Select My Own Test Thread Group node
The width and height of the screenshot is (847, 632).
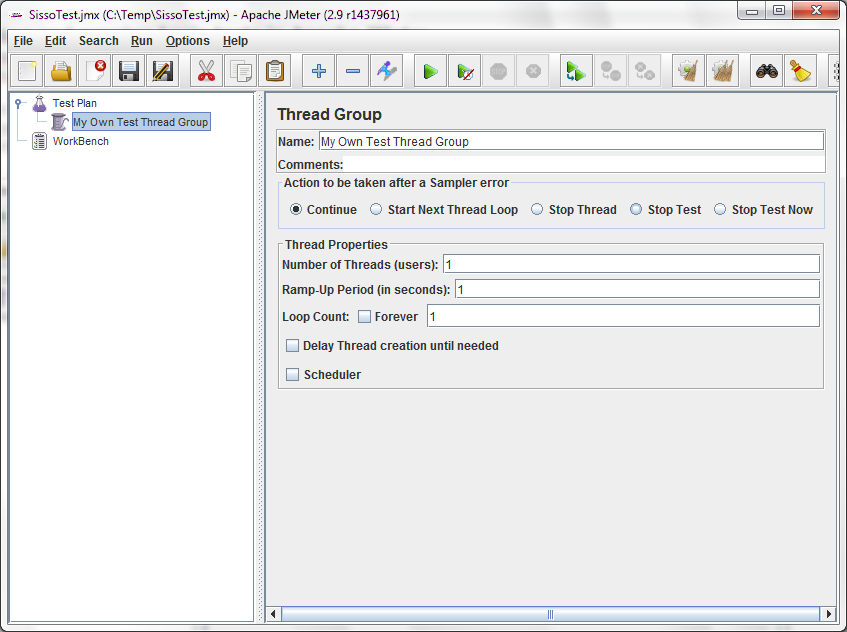pyautogui.click(x=141, y=122)
